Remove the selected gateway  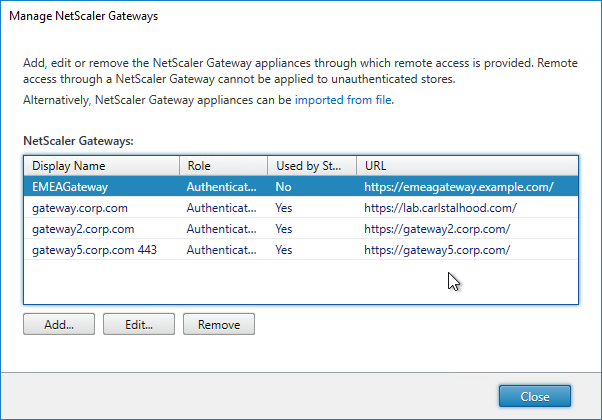point(219,324)
